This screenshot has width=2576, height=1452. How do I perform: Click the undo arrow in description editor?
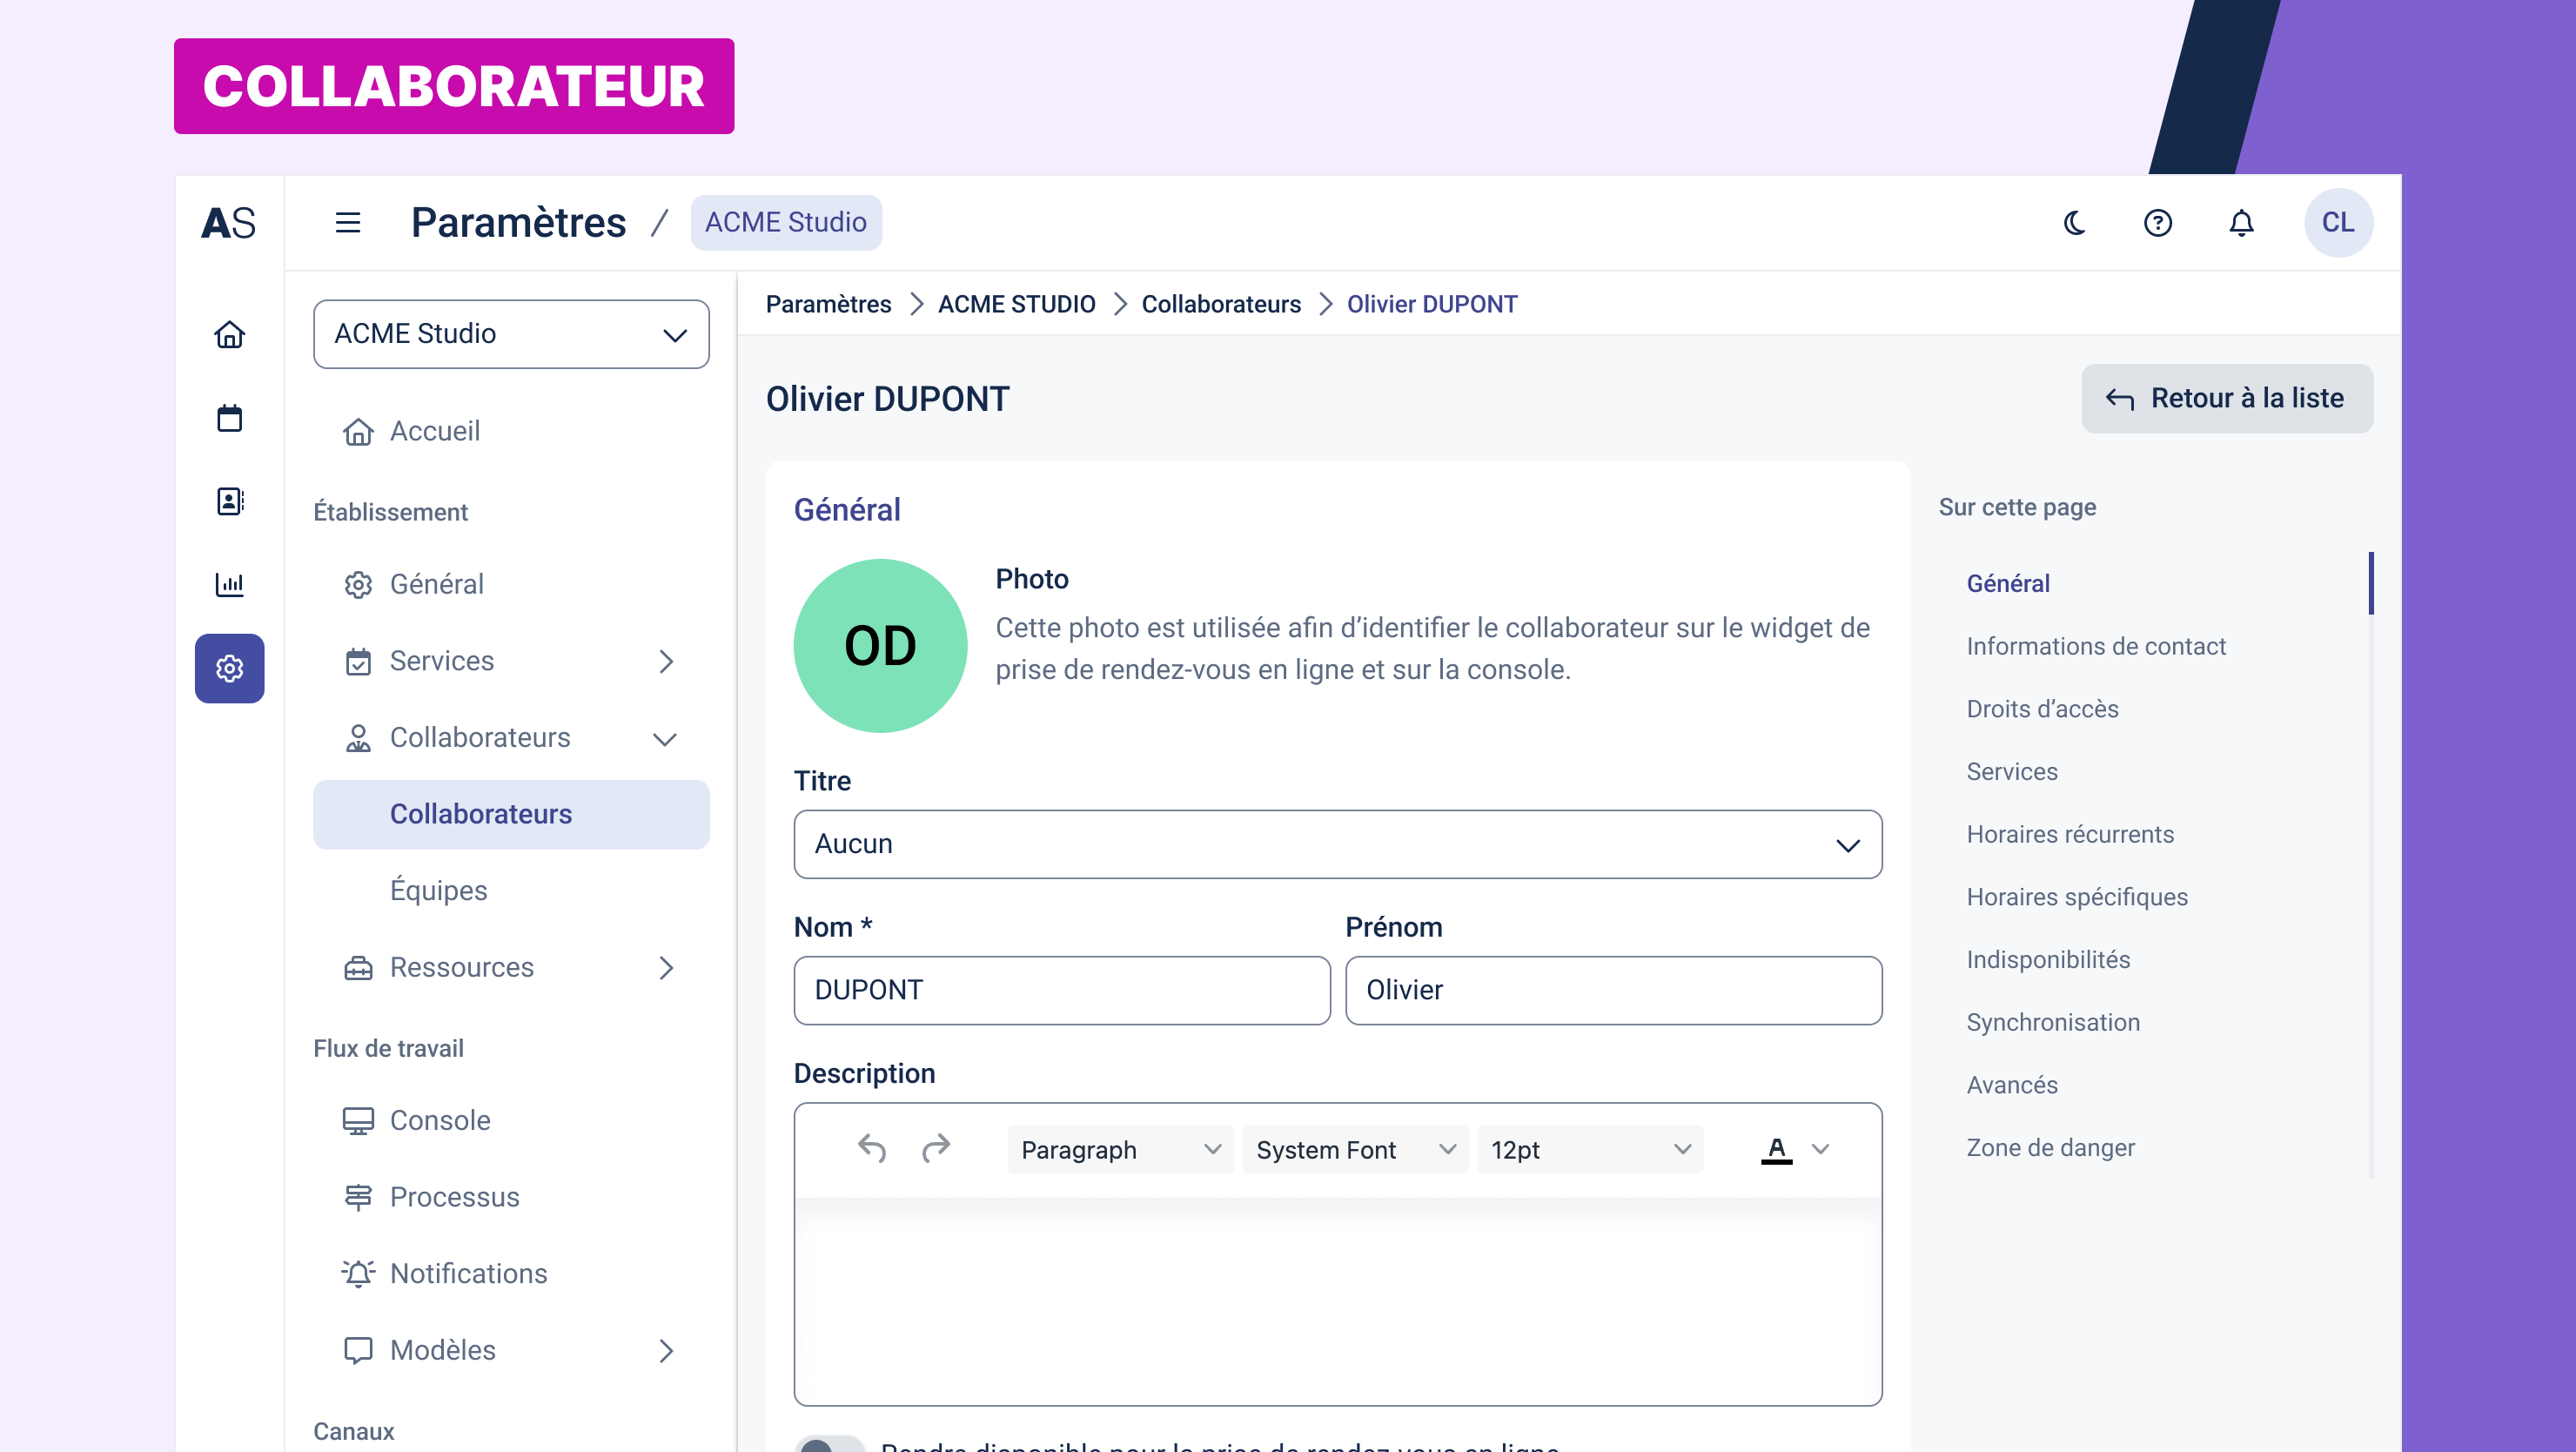click(871, 1149)
